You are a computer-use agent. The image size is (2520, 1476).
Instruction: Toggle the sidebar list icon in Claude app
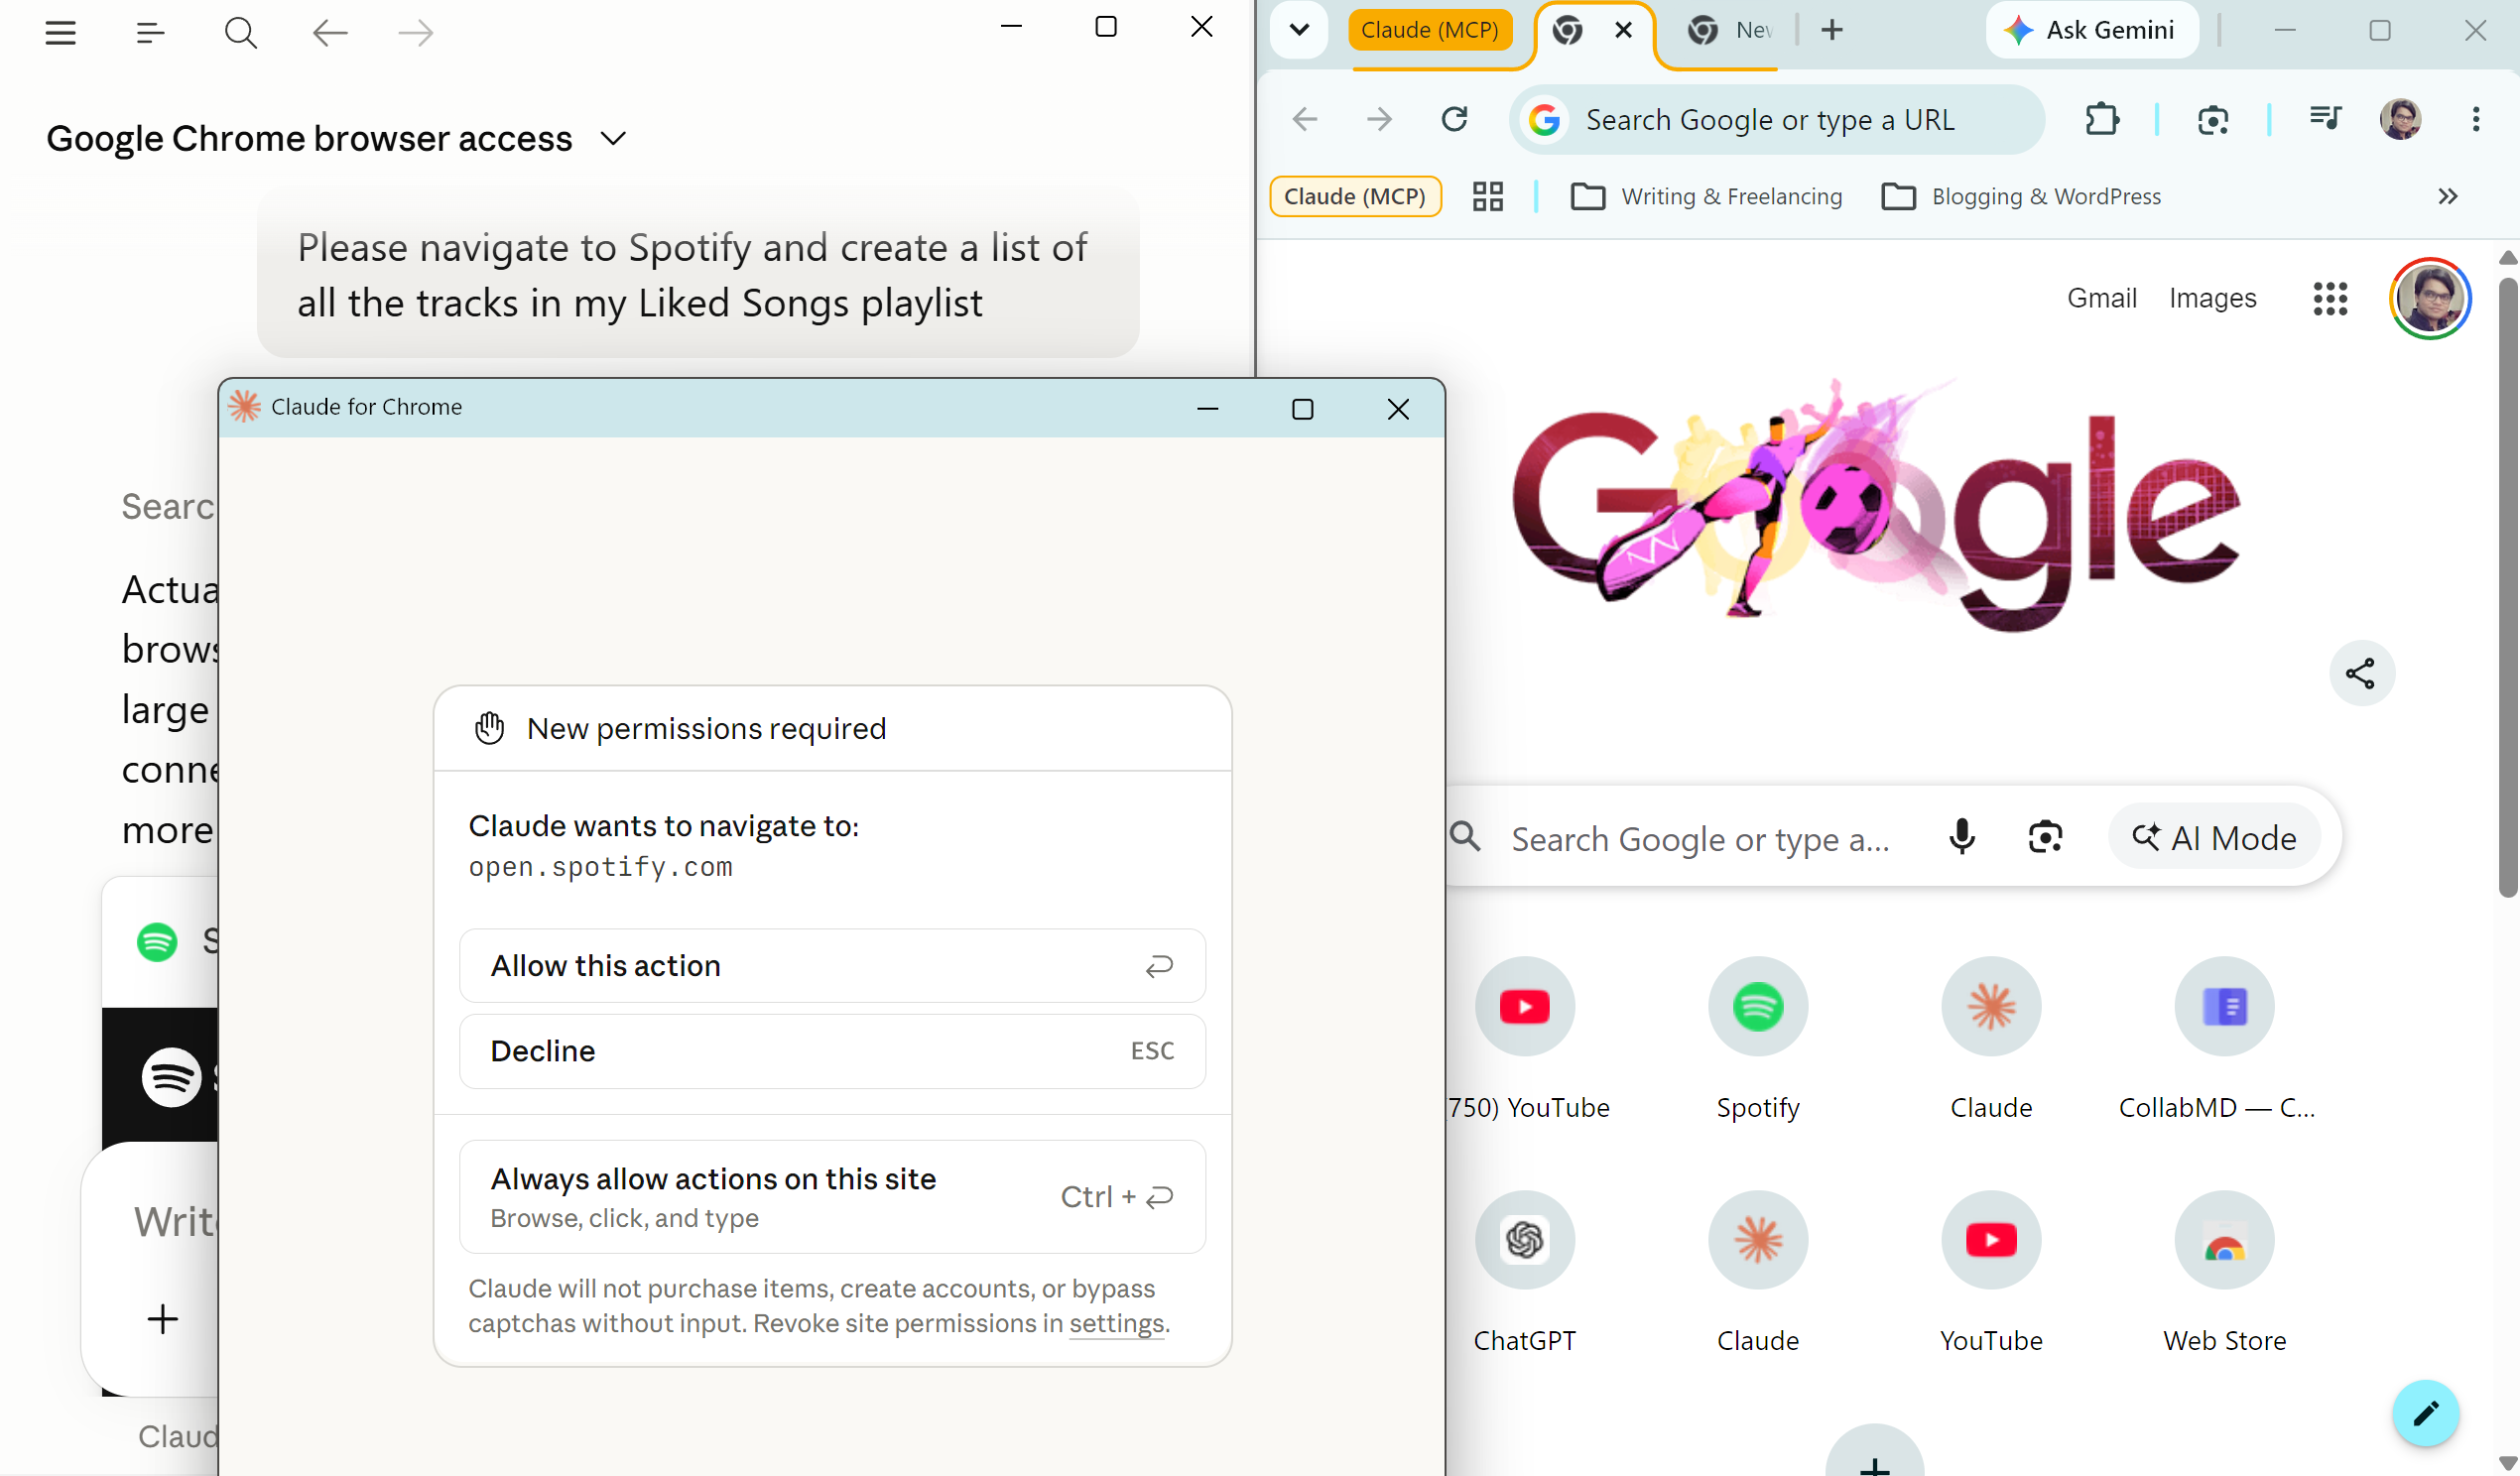point(150,33)
